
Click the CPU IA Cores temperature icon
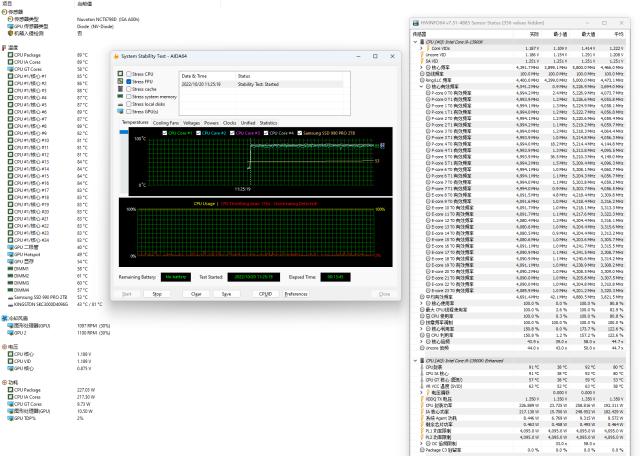[x=11, y=62]
